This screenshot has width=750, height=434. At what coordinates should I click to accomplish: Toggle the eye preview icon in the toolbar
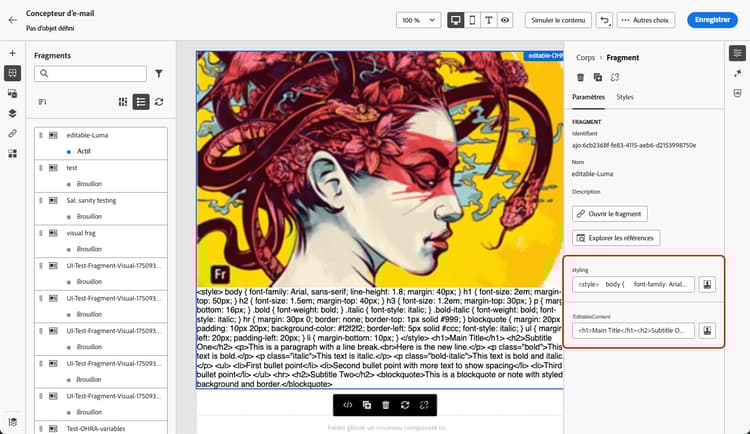click(505, 20)
